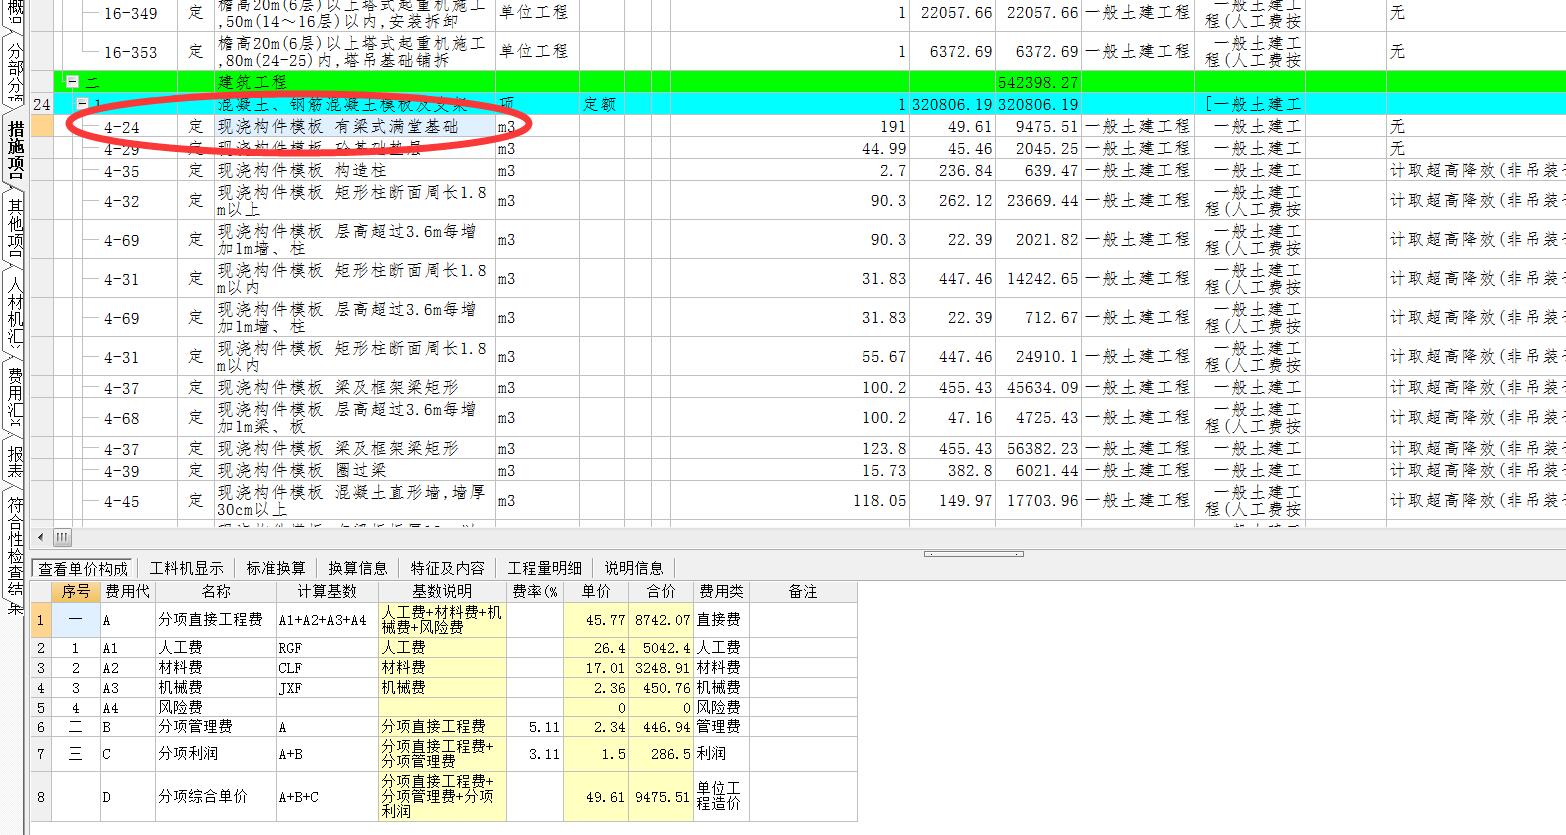Click total cell 542398.27 in green row
The width and height of the screenshot is (1566, 835).
tap(1039, 82)
